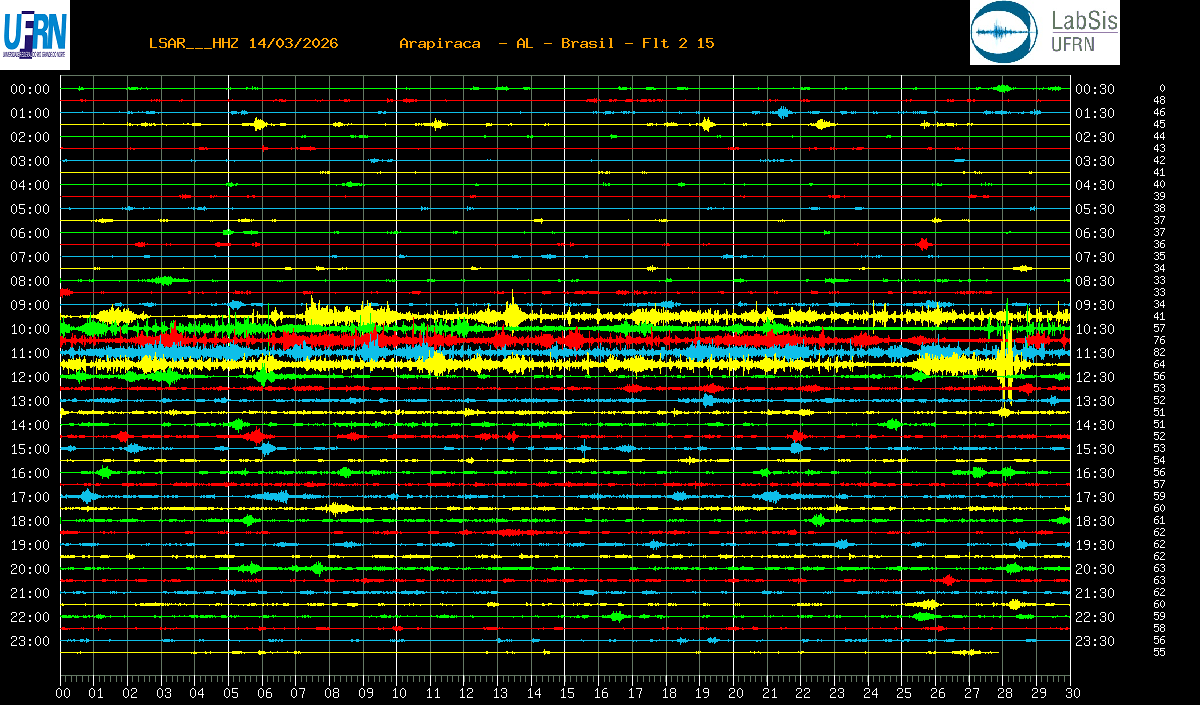
Task: Select the 11:30 label on the right axis
Action: tap(1095, 353)
